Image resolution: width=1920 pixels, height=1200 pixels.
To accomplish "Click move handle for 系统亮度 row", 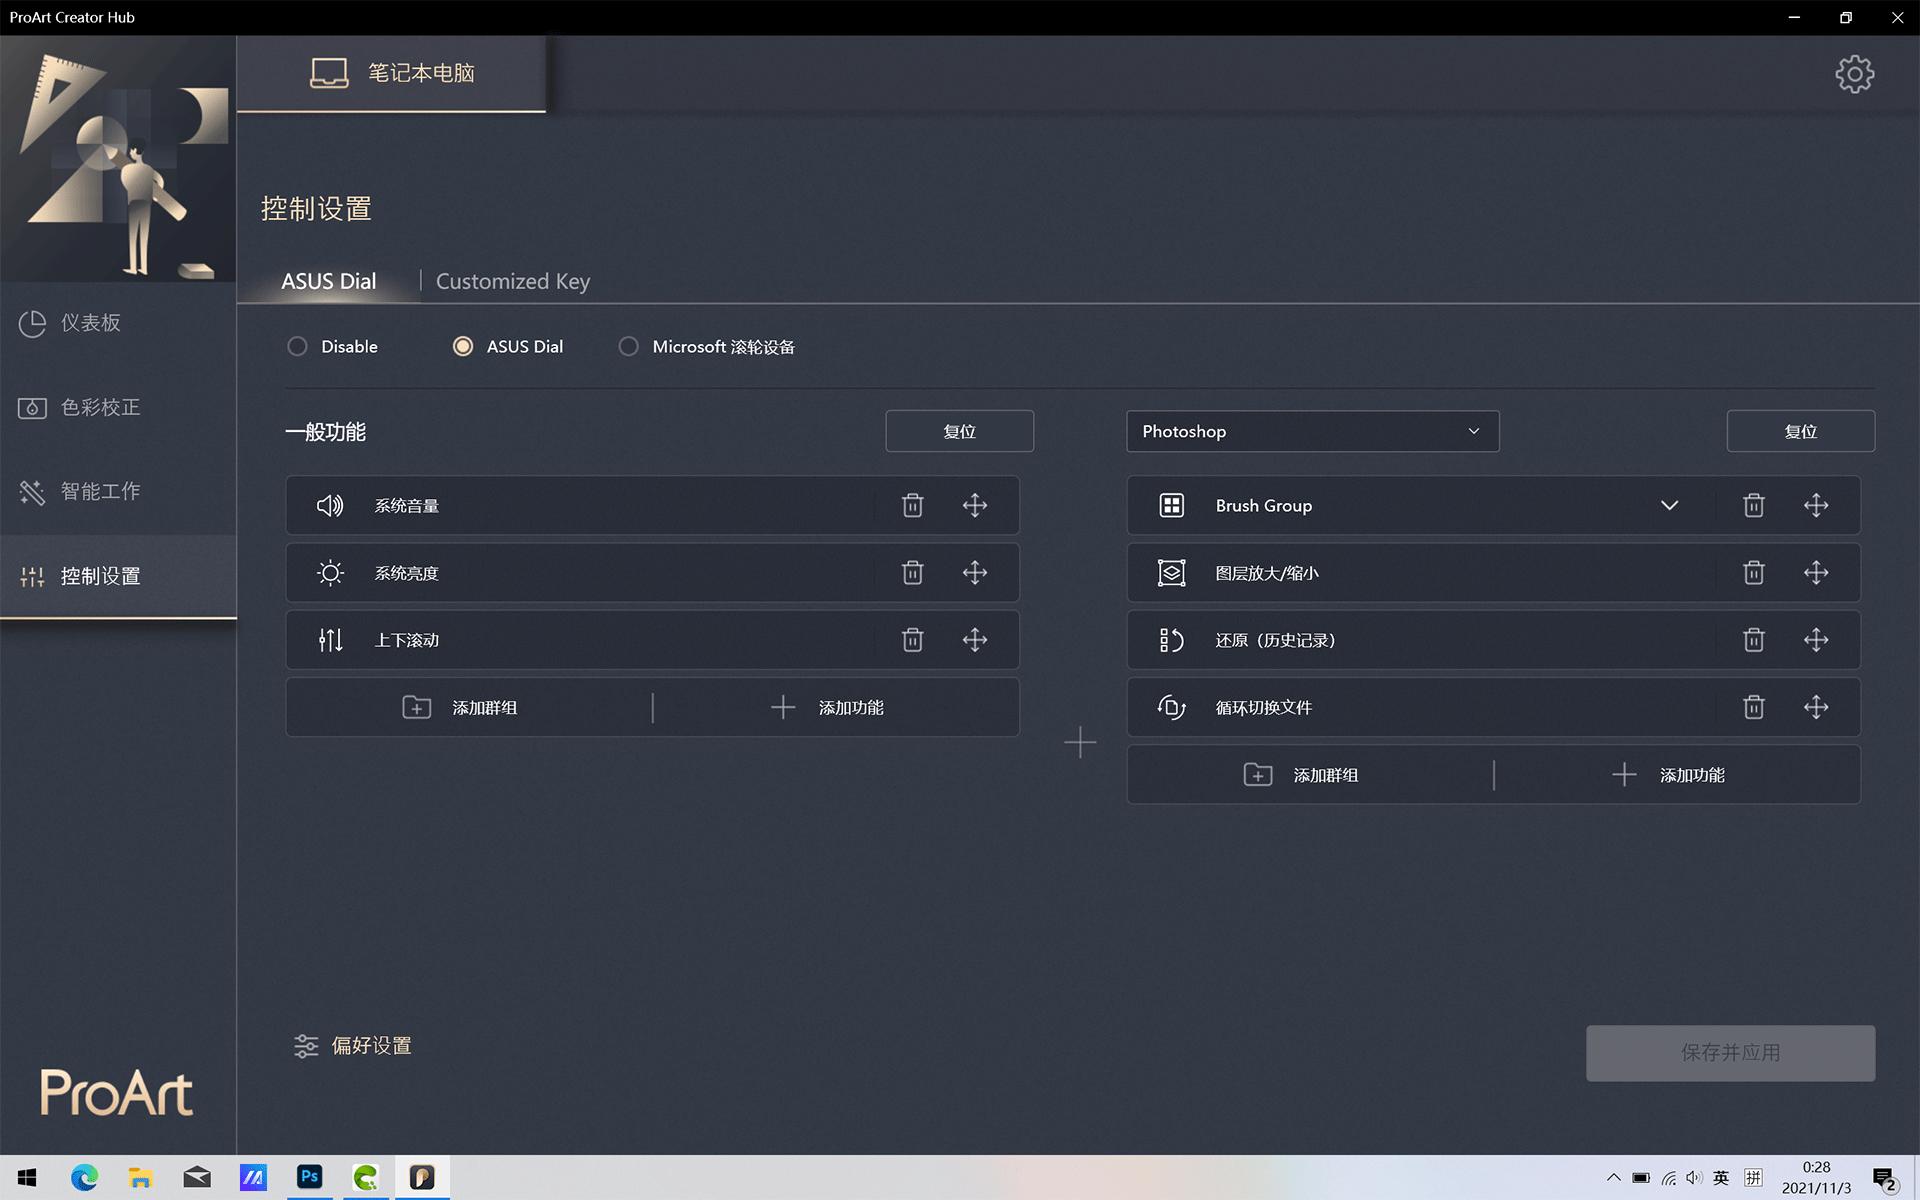I will coord(975,573).
